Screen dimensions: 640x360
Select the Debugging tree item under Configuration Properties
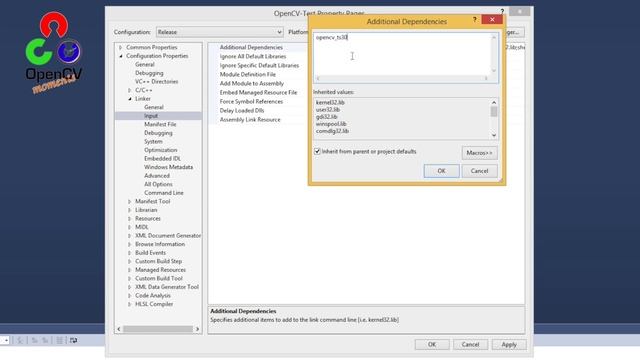[149, 73]
